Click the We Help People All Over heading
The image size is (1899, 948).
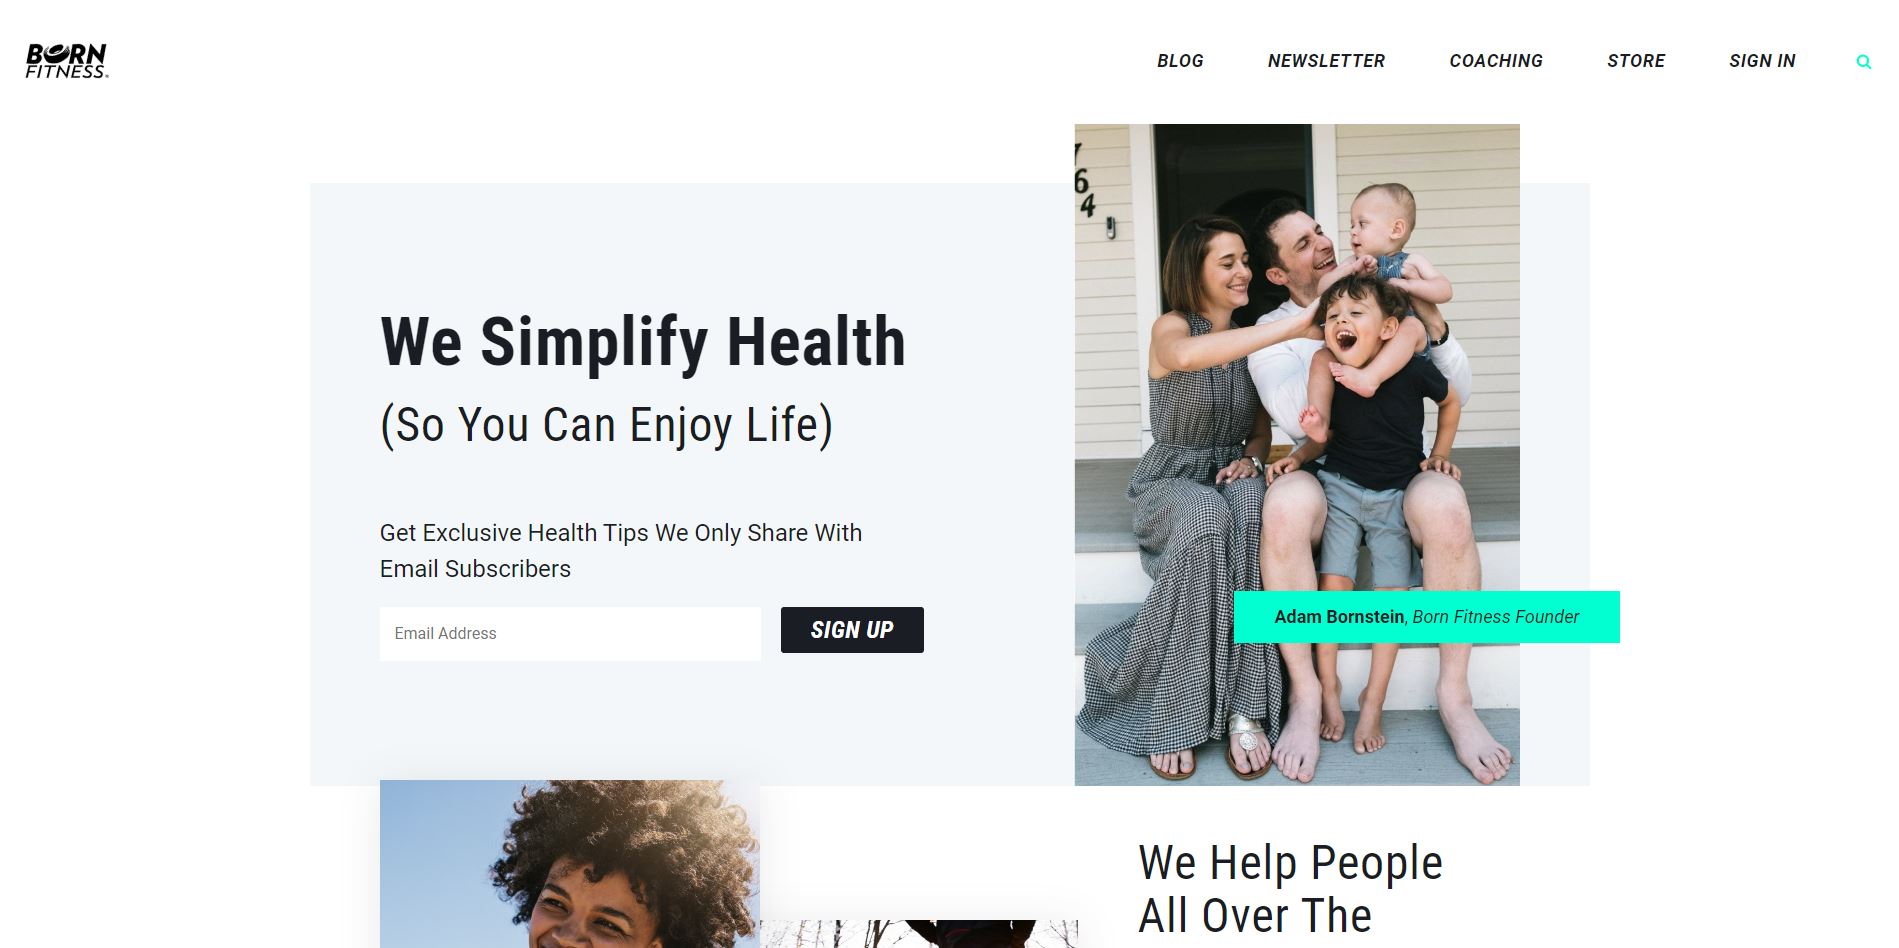1290,889
